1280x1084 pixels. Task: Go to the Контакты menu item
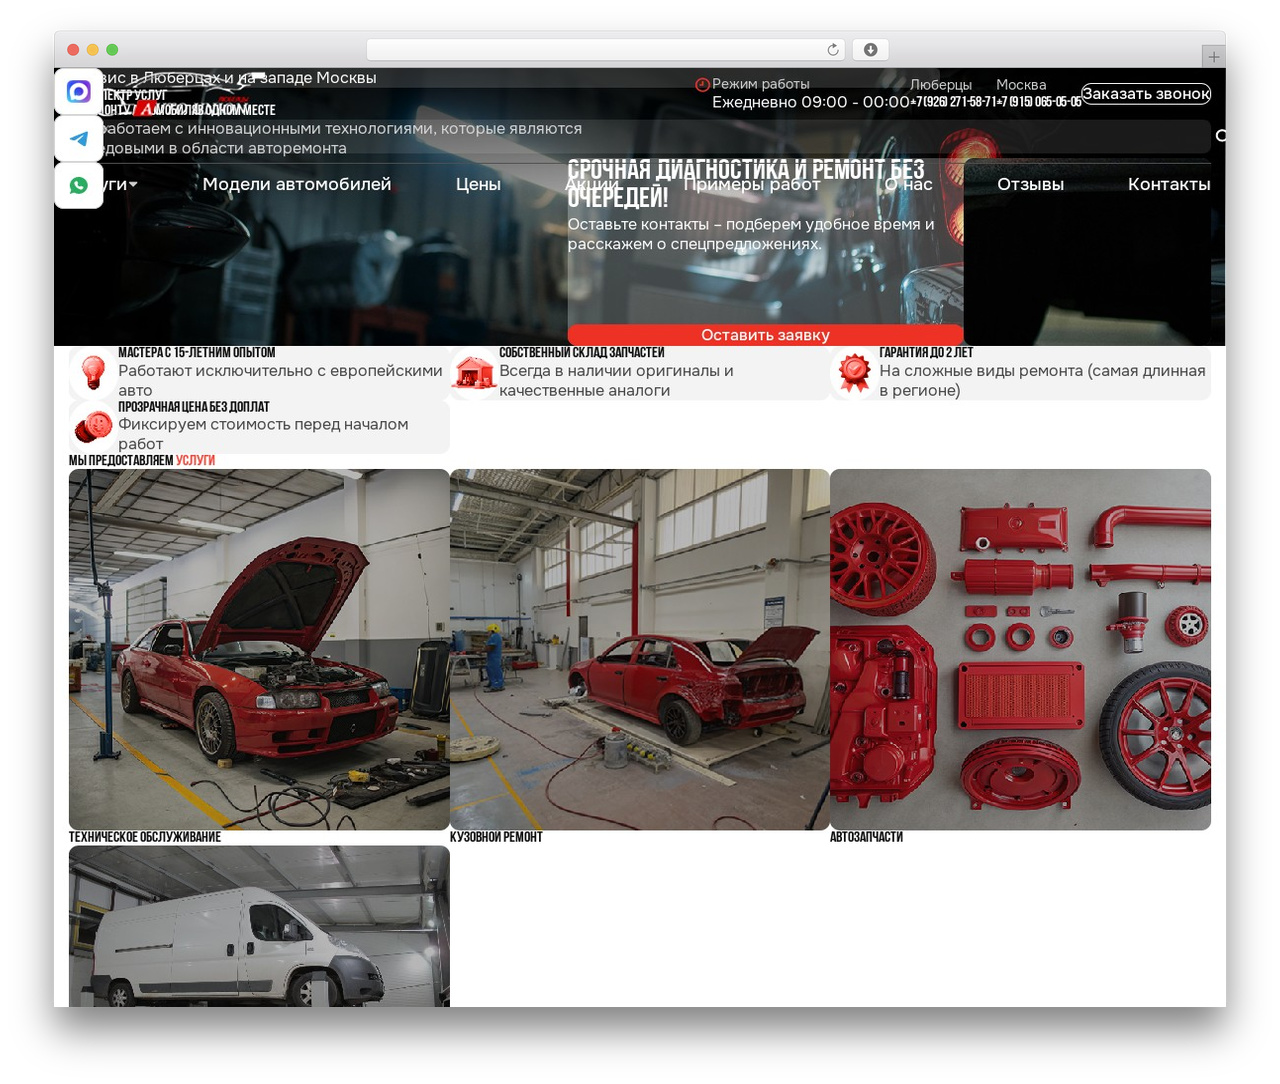(x=1169, y=184)
